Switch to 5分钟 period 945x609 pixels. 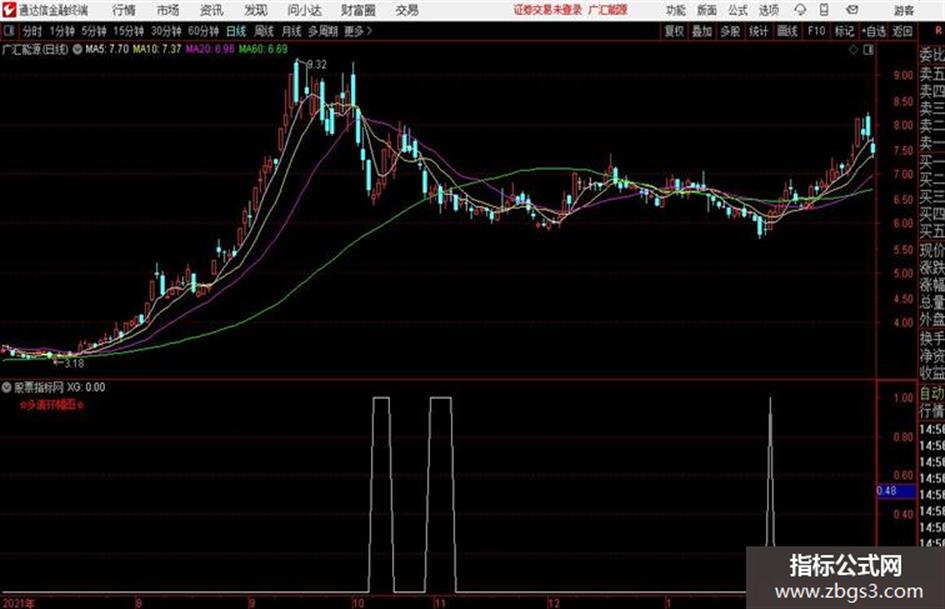point(93,31)
